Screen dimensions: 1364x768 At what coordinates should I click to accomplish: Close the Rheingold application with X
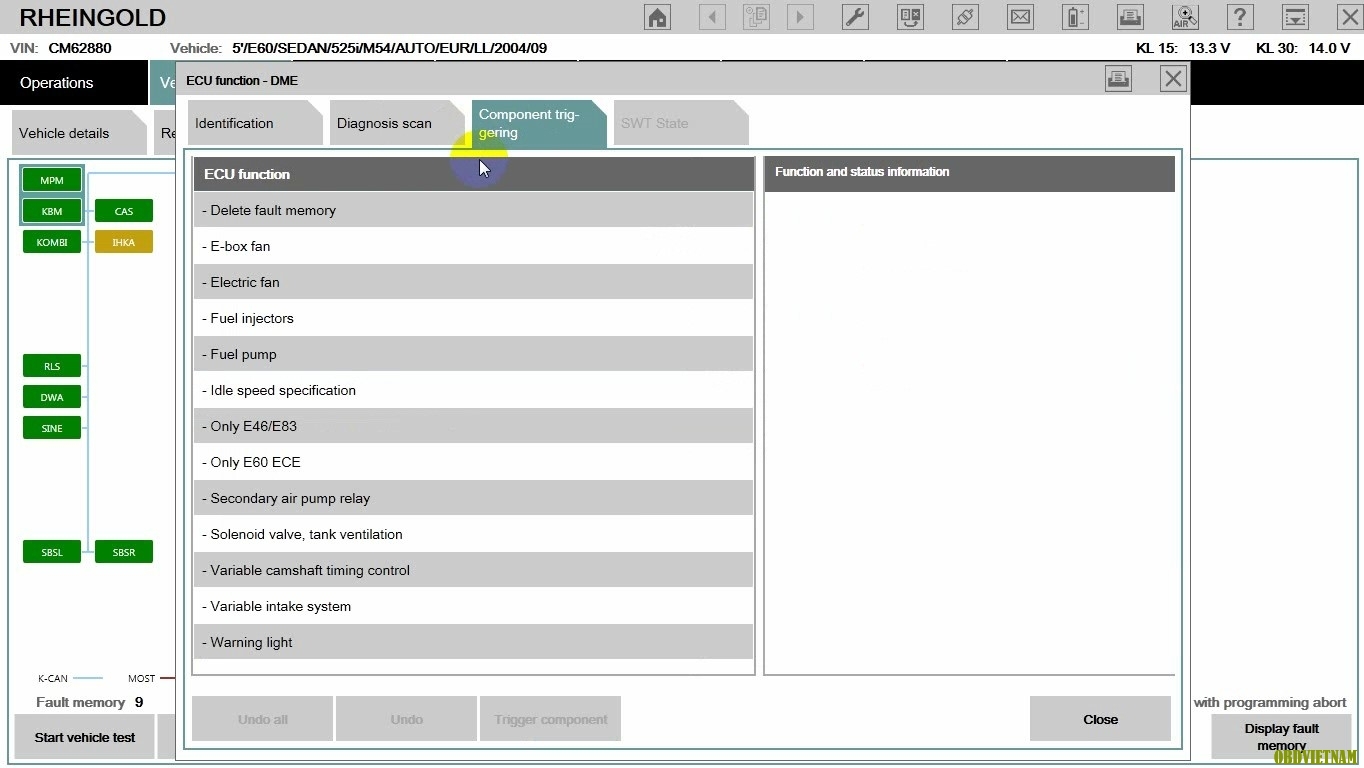[x=1349, y=17]
